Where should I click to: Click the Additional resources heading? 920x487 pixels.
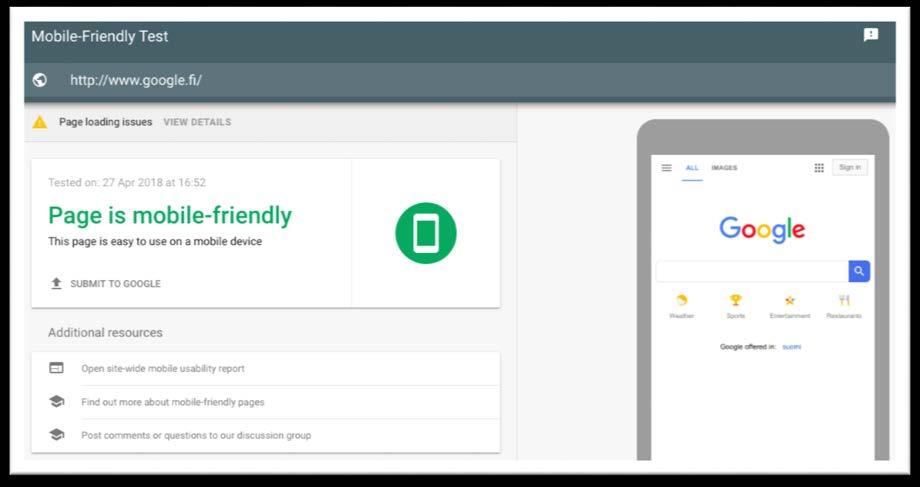105,332
